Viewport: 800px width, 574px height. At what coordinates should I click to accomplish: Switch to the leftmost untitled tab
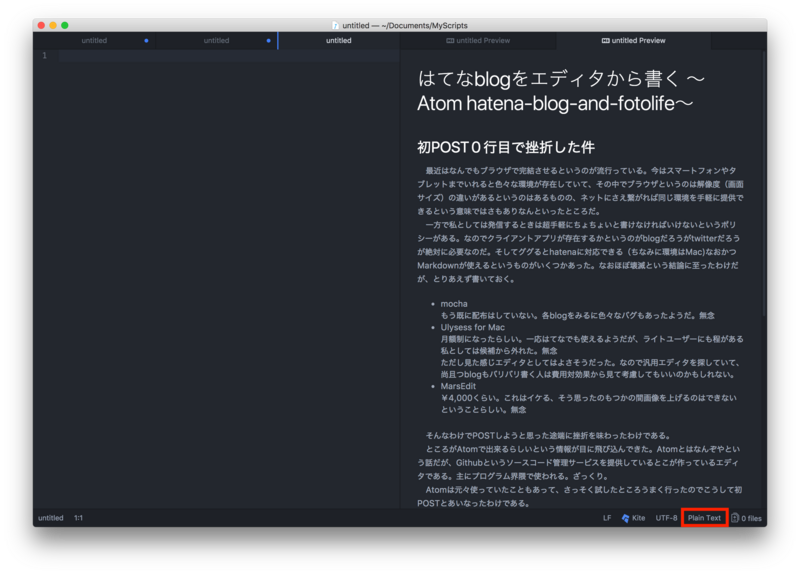tap(94, 41)
